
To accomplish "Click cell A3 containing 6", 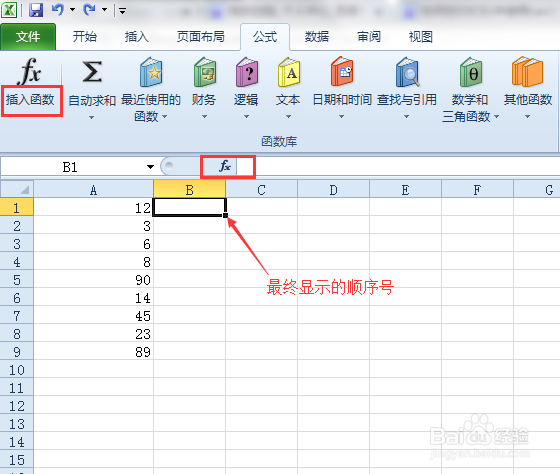I will 94,243.
